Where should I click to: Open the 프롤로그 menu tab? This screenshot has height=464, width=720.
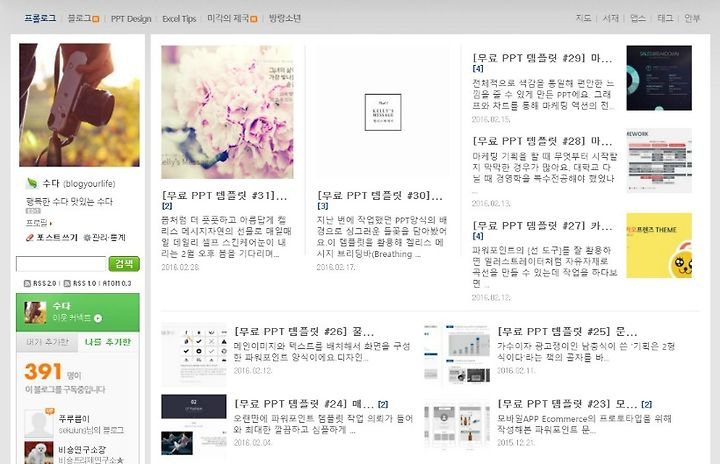[40, 18]
